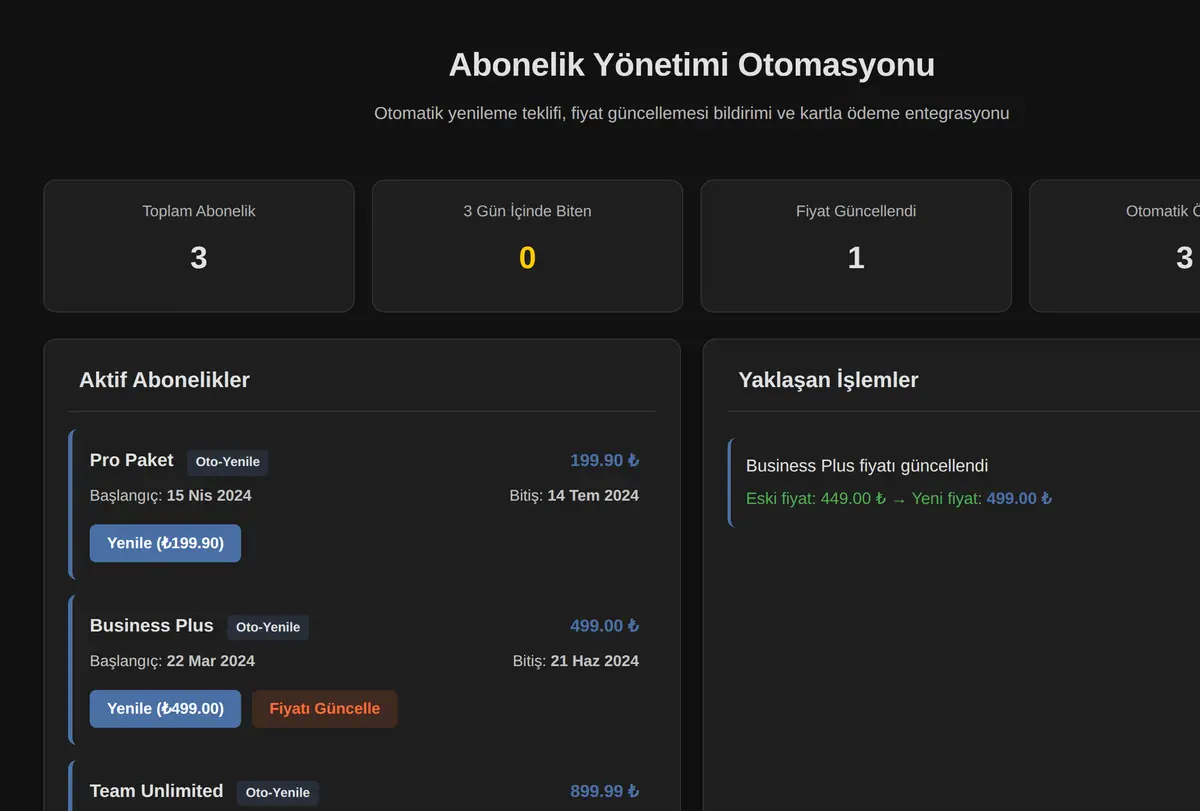Click the Yenile (₺199.90) button for Pro Paket
This screenshot has height=811, width=1200.
(x=165, y=543)
